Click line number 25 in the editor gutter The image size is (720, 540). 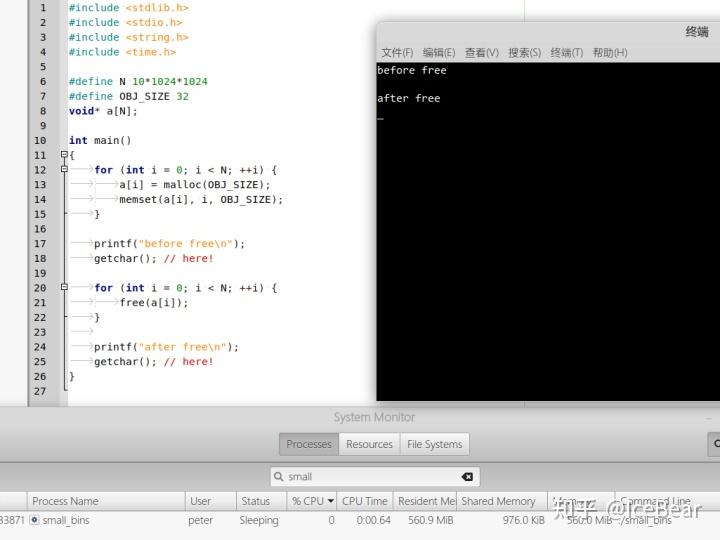pyautogui.click(x=40, y=361)
